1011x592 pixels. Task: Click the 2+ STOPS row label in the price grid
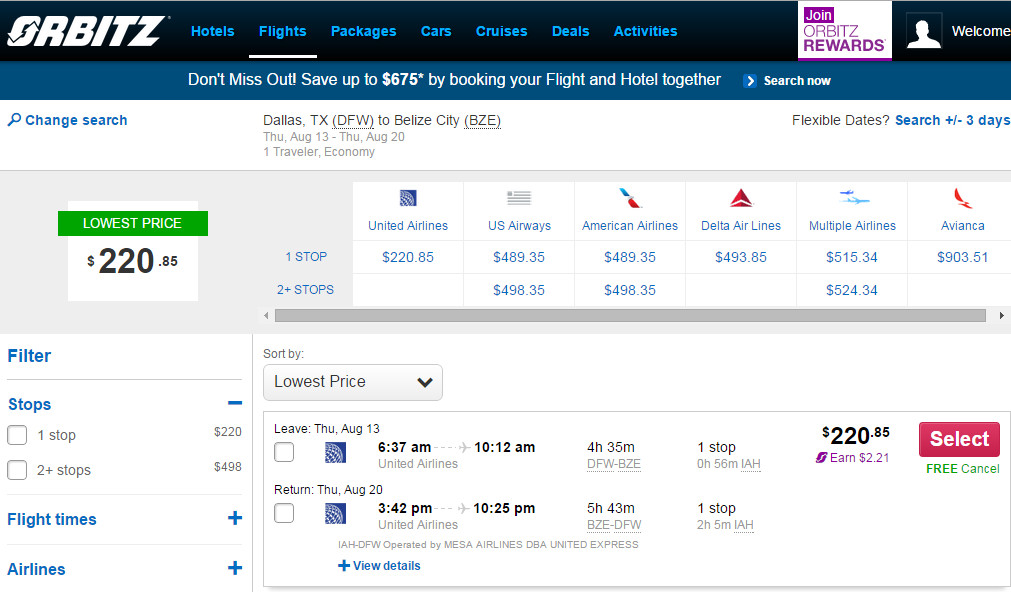pos(306,290)
